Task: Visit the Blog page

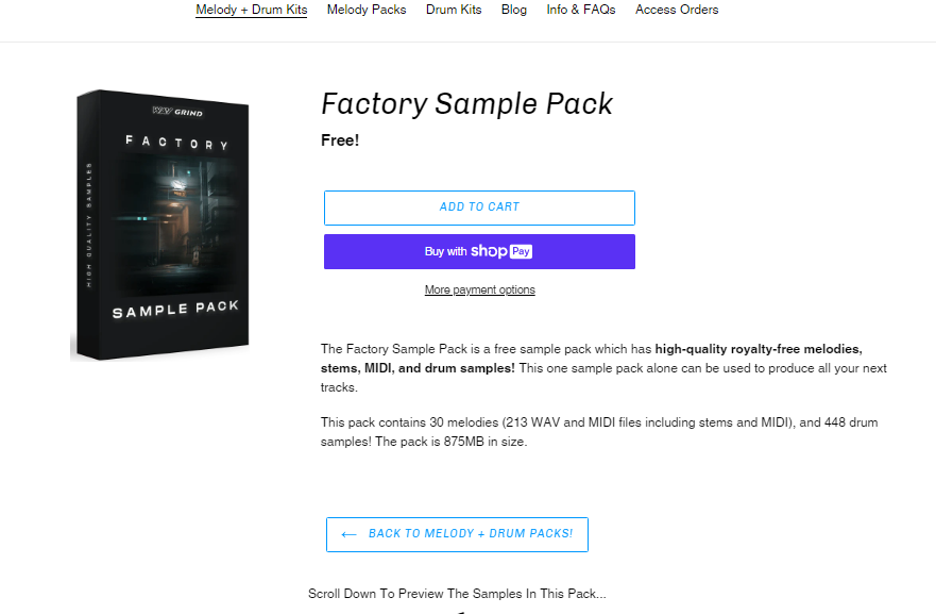Action: point(514,10)
